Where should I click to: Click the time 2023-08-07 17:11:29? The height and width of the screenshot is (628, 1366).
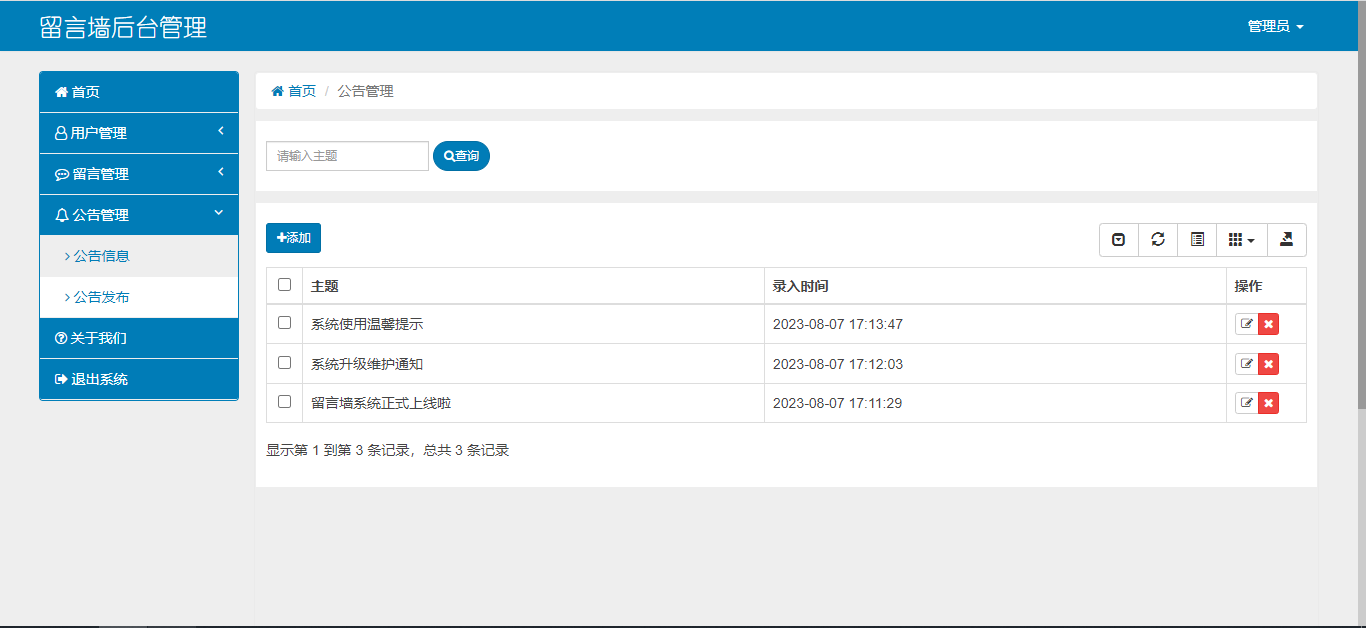(x=838, y=403)
